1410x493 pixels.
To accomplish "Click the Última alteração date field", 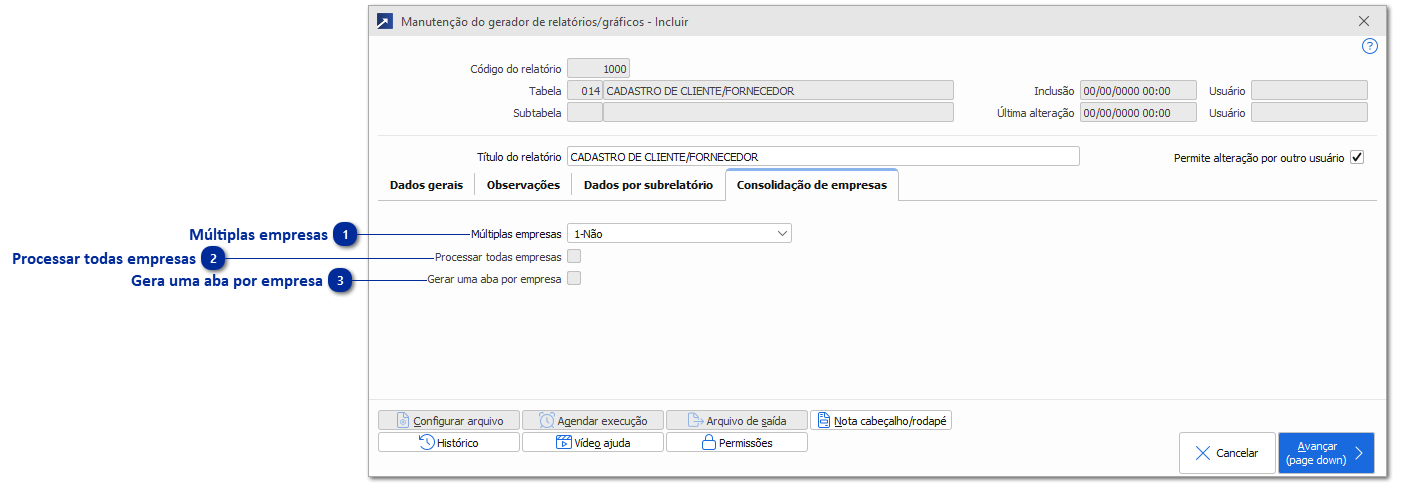I will click(1138, 113).
